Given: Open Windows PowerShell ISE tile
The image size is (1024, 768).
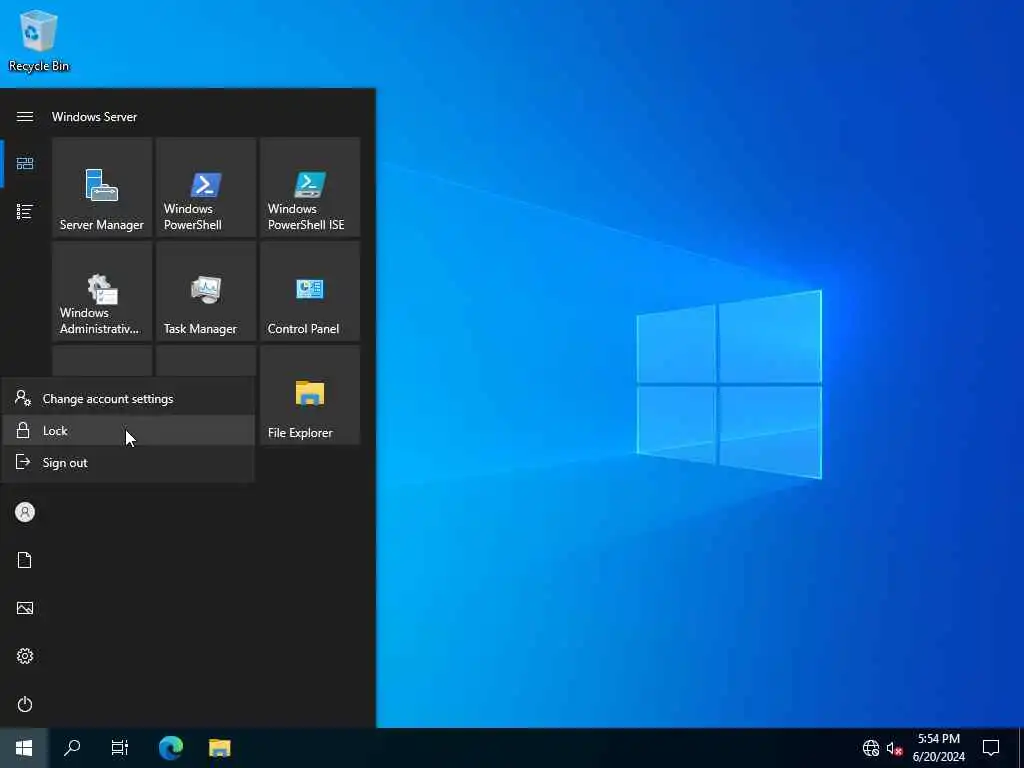Looking at the screenshot, I should (x=310, y=187).
